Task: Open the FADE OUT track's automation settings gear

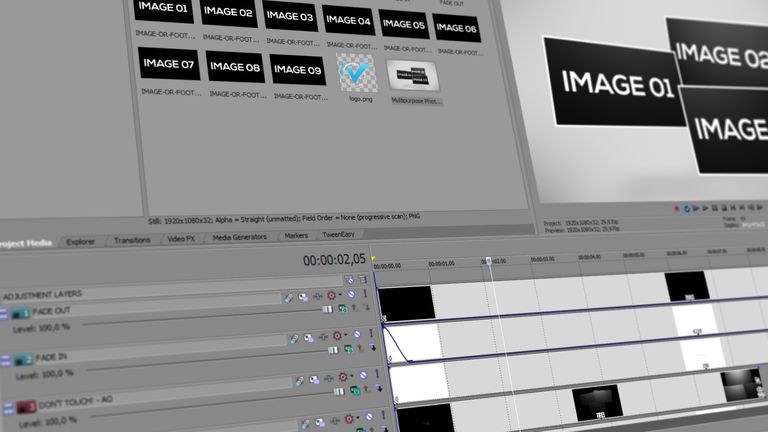Action: [x=331, y=295]
